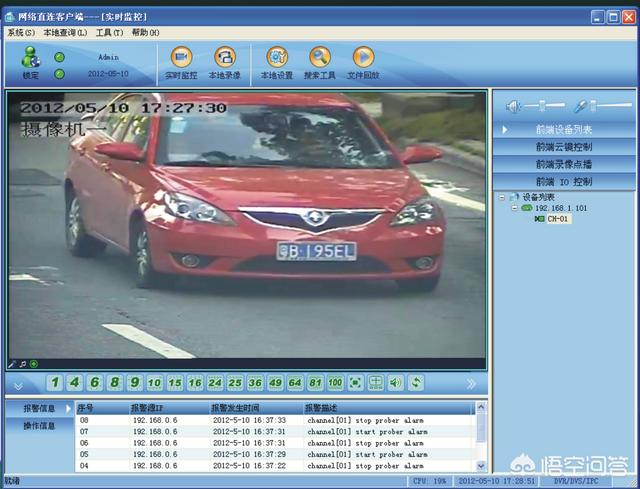Open the 系统(S) menu
Image resolution: width=640 pixels, height=489 pixels.
[x=20, y=33]
